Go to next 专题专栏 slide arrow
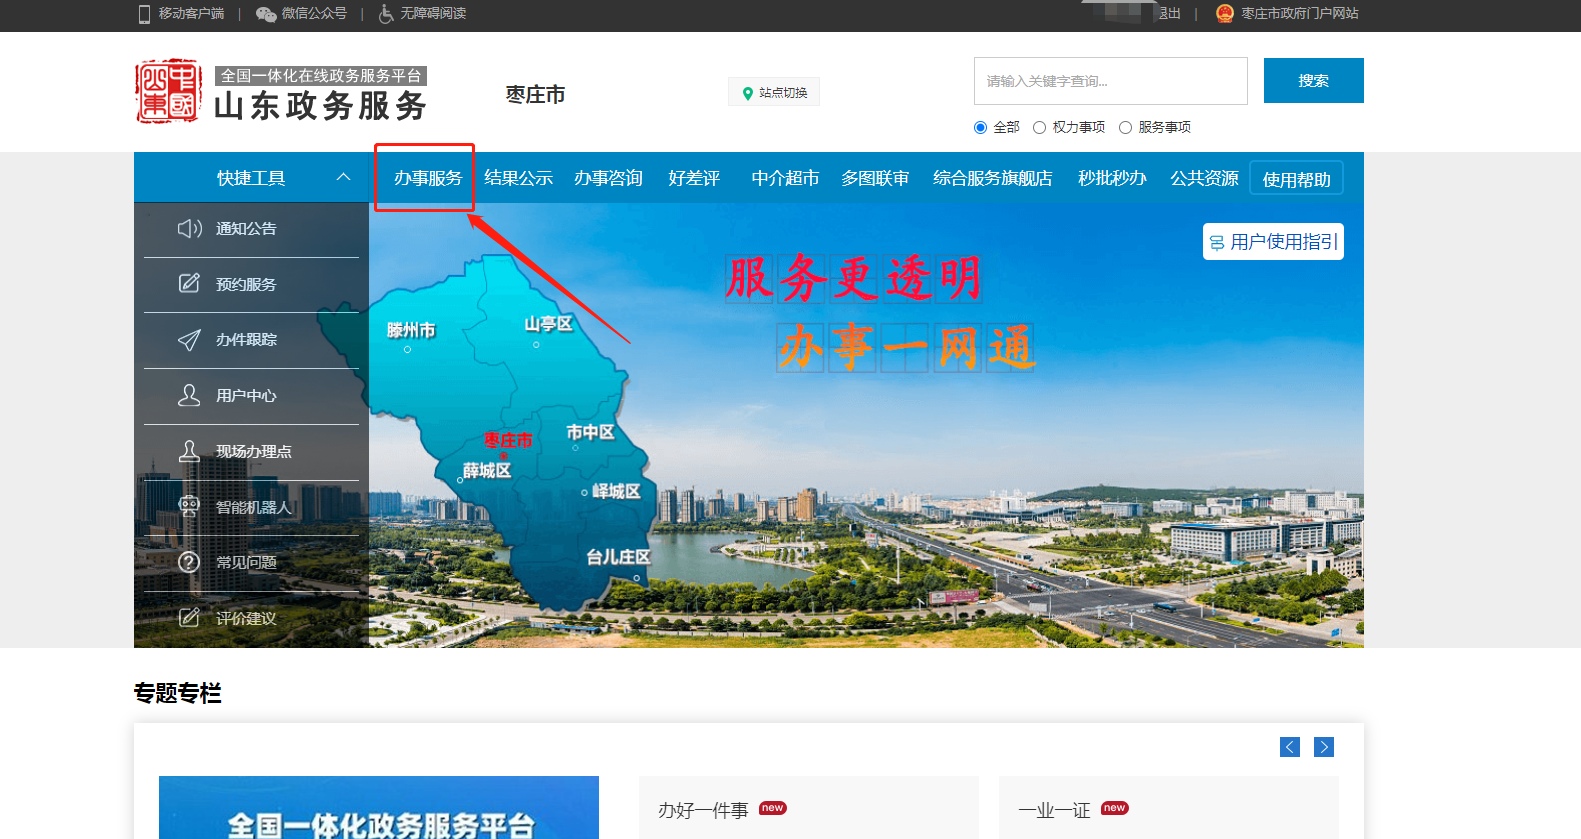 1323,747
